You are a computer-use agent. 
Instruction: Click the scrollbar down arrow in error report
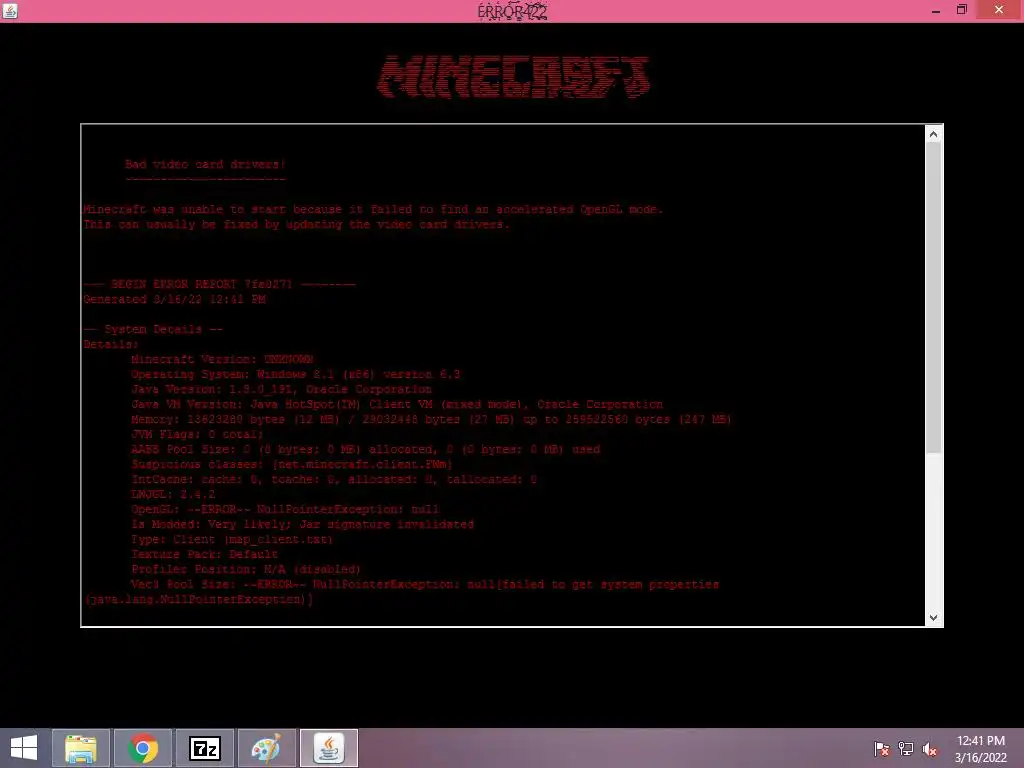point(933,617)
